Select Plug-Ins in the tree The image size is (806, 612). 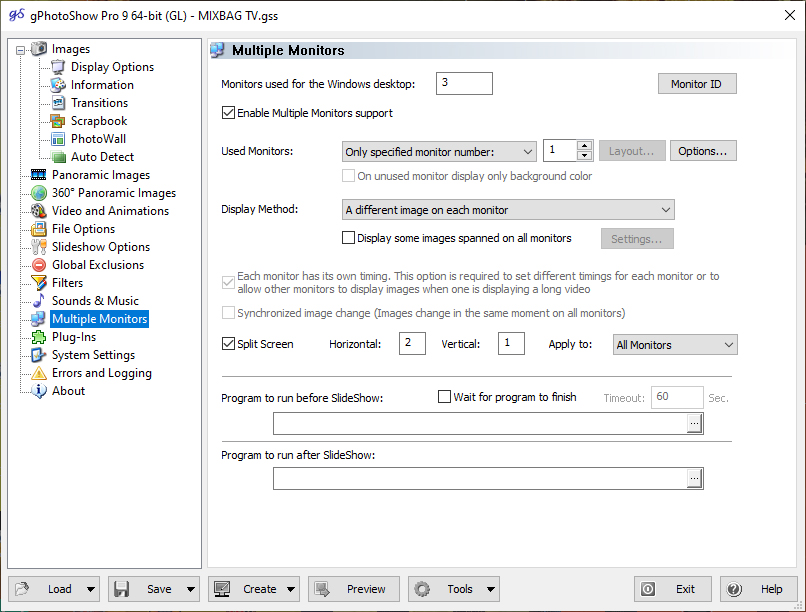[x=74, y=337]
